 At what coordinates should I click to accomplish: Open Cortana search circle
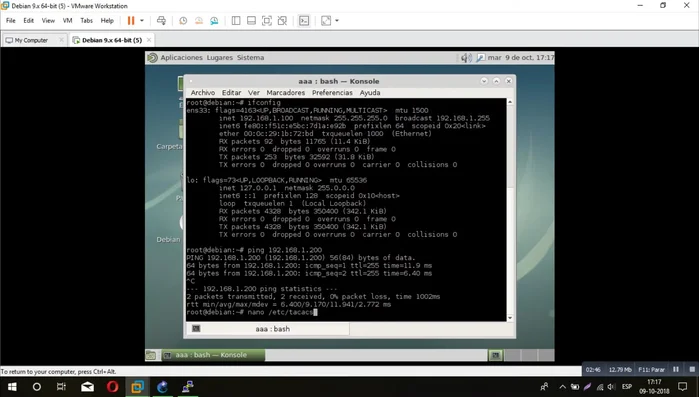(37, 387)
